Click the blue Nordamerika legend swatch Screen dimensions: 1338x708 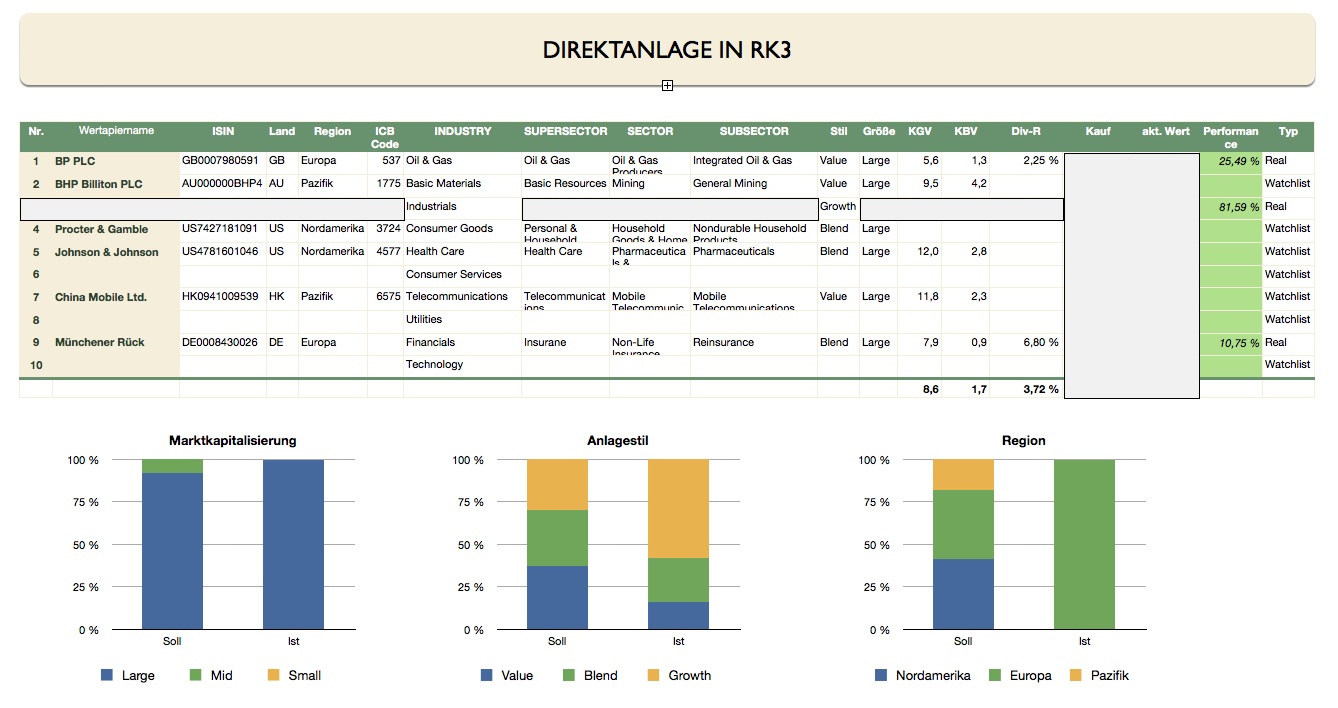(881, 675)
